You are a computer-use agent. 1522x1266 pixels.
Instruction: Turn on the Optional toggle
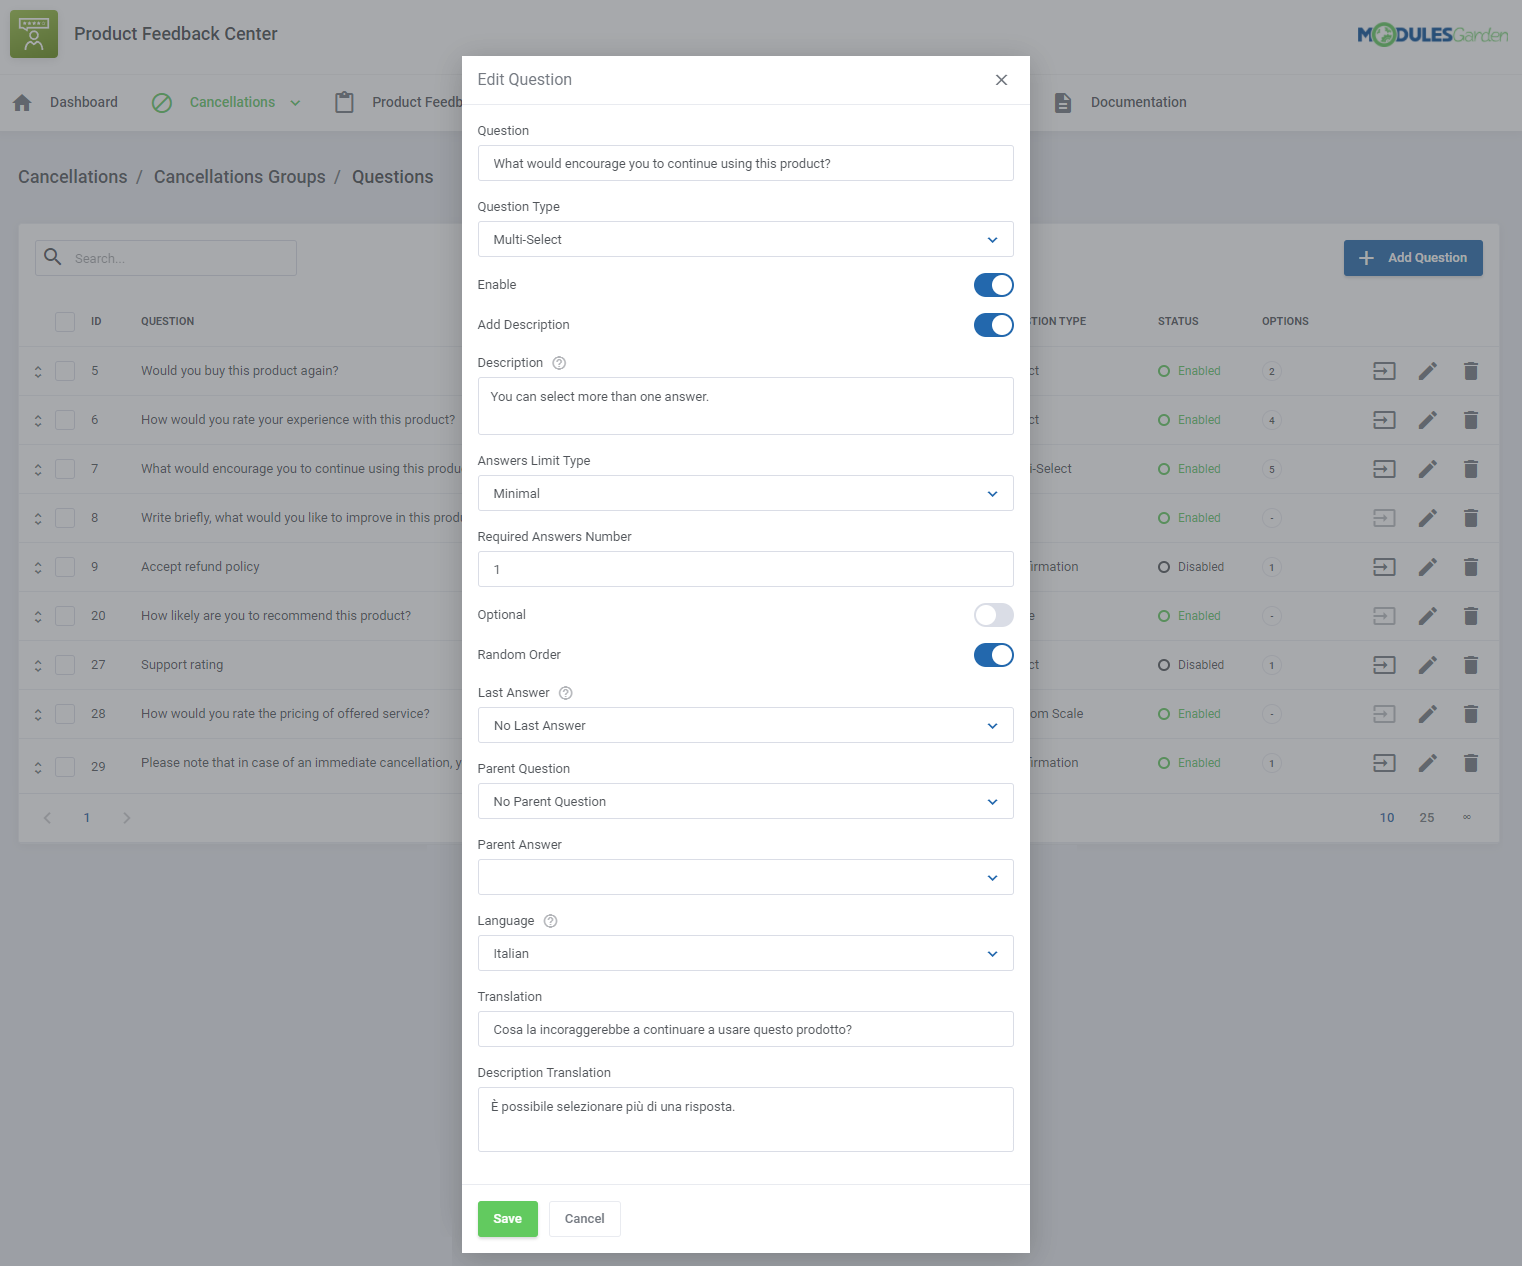[993, 615]
